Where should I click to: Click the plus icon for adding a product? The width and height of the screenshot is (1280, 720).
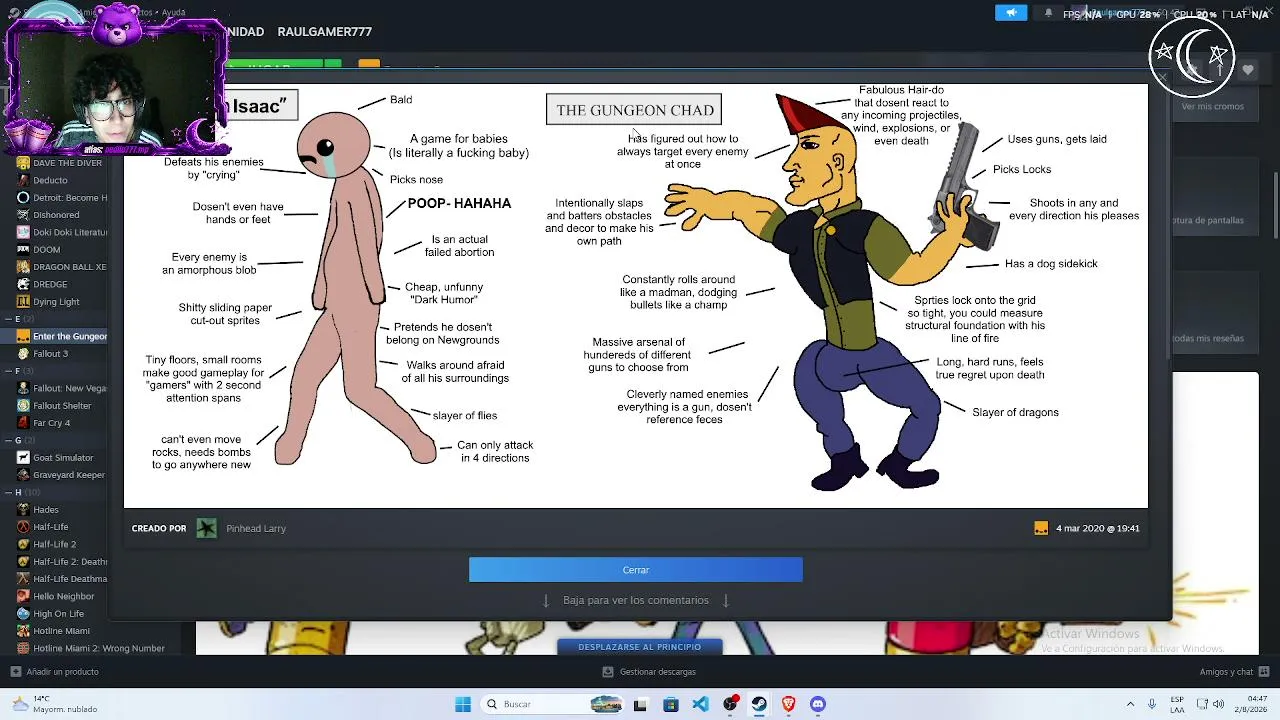(15, 672)
